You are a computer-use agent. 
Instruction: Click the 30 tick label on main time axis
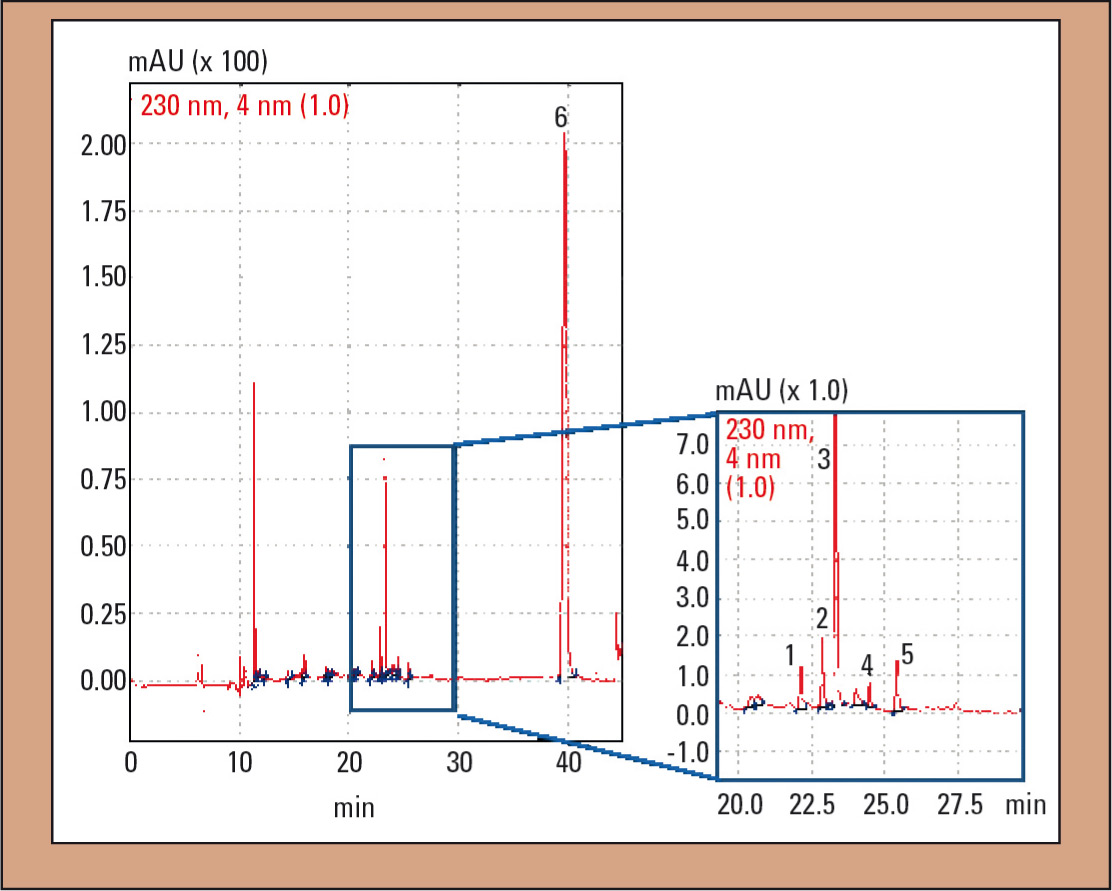pos(459,763)
